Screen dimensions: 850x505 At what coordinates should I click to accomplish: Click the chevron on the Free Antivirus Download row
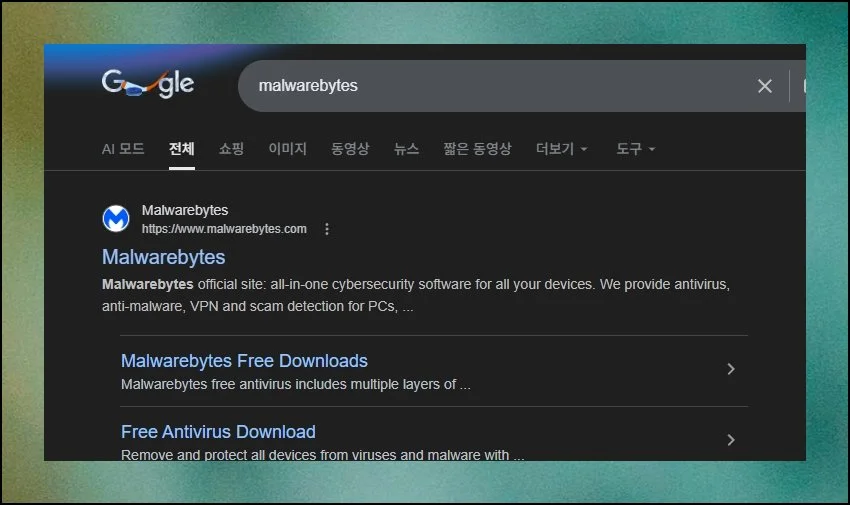pos(731,440)
